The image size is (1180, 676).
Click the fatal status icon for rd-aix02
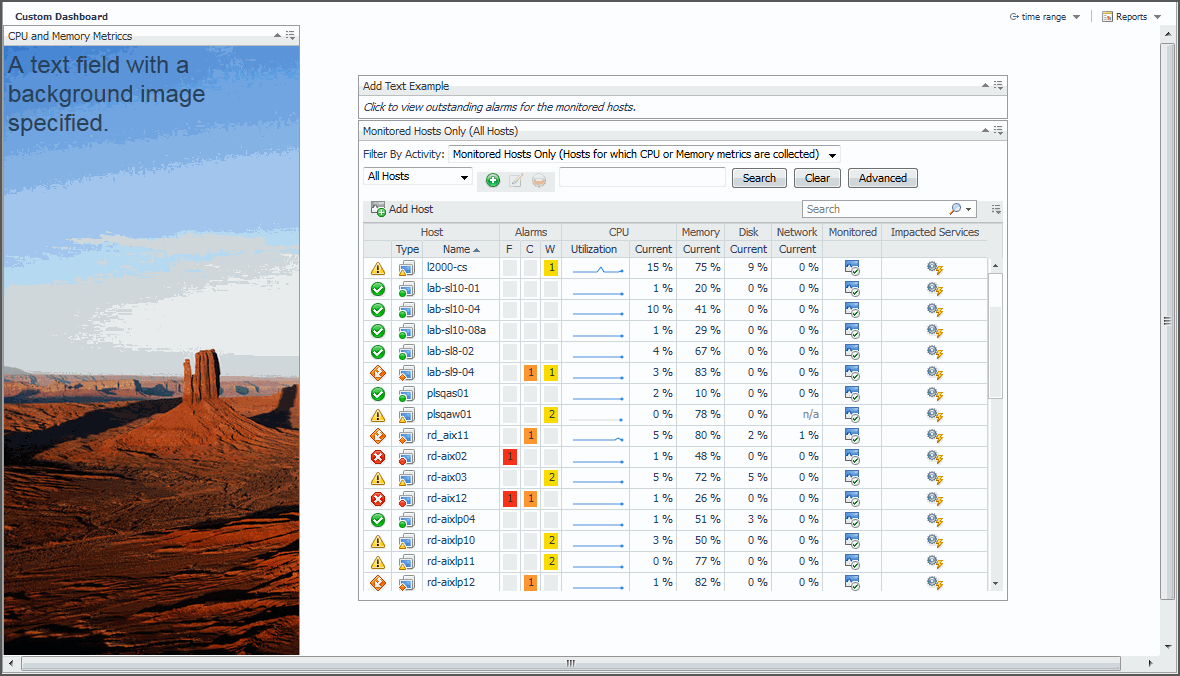pos(378,457)
